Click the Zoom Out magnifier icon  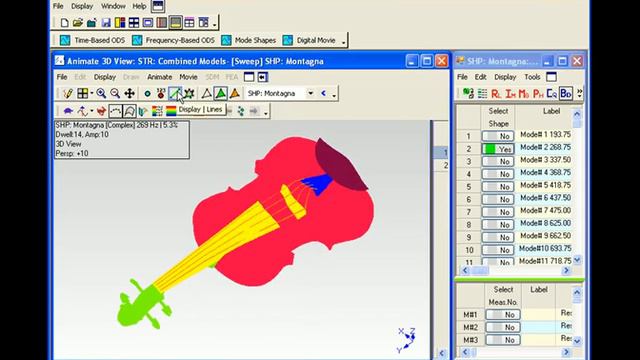(115, 93)
